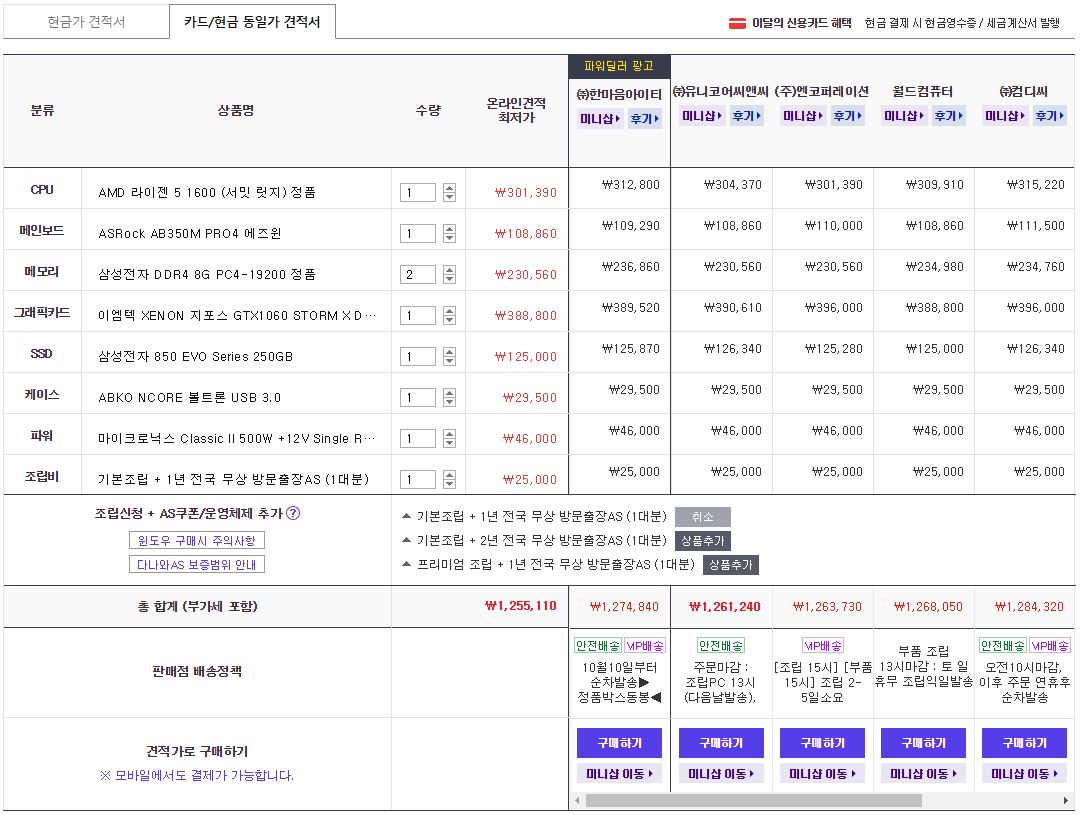Viewport: 1084px width, 815px height.
Task: Click the help question mark icon
Action: (x=293, y=513)
